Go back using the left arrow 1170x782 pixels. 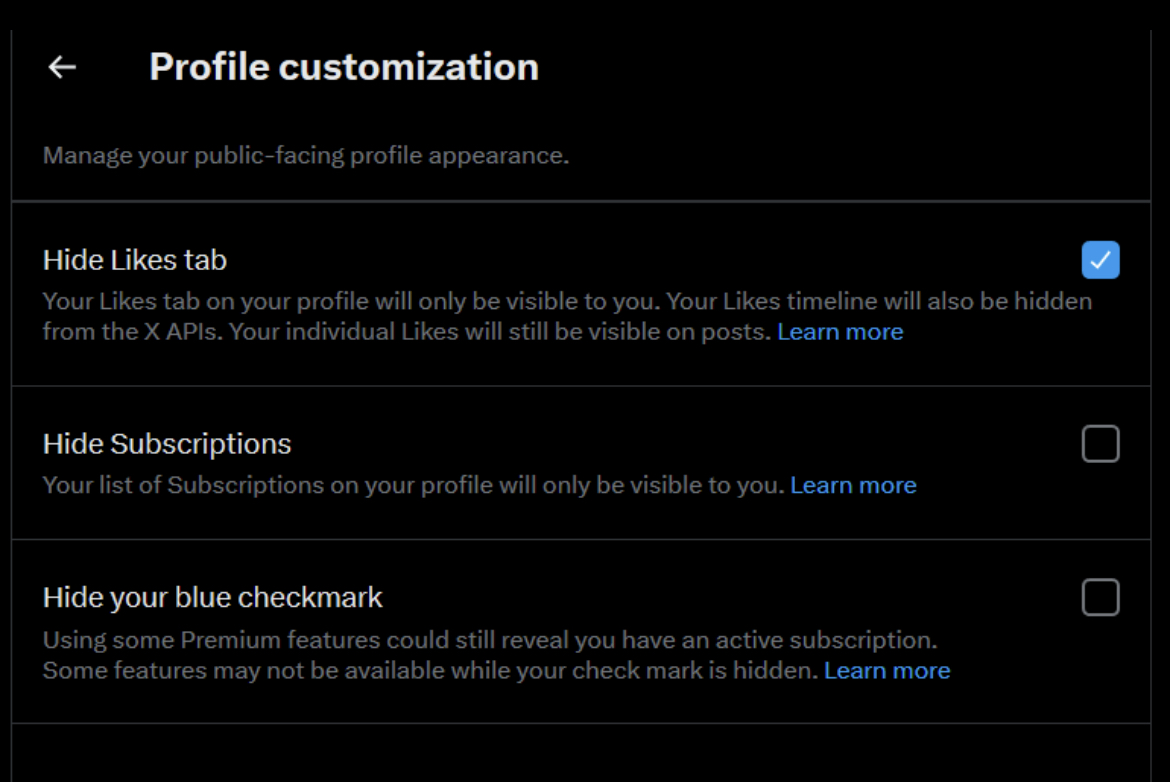coord(62,67)
